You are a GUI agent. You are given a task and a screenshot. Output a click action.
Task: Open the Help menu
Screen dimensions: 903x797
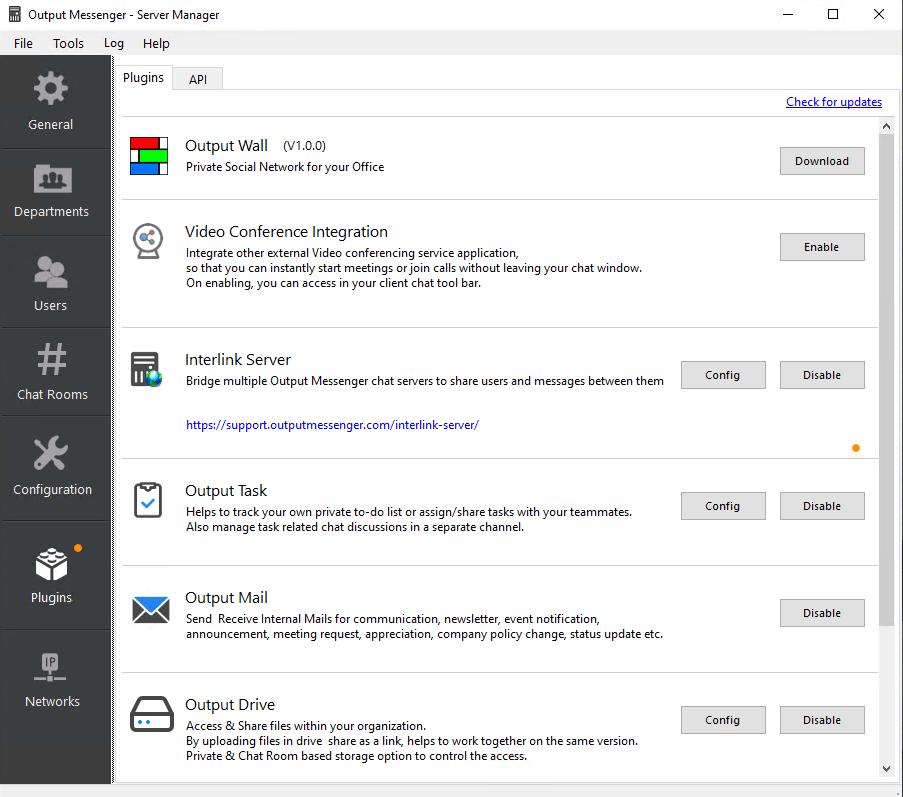click(x=156, y=43)
